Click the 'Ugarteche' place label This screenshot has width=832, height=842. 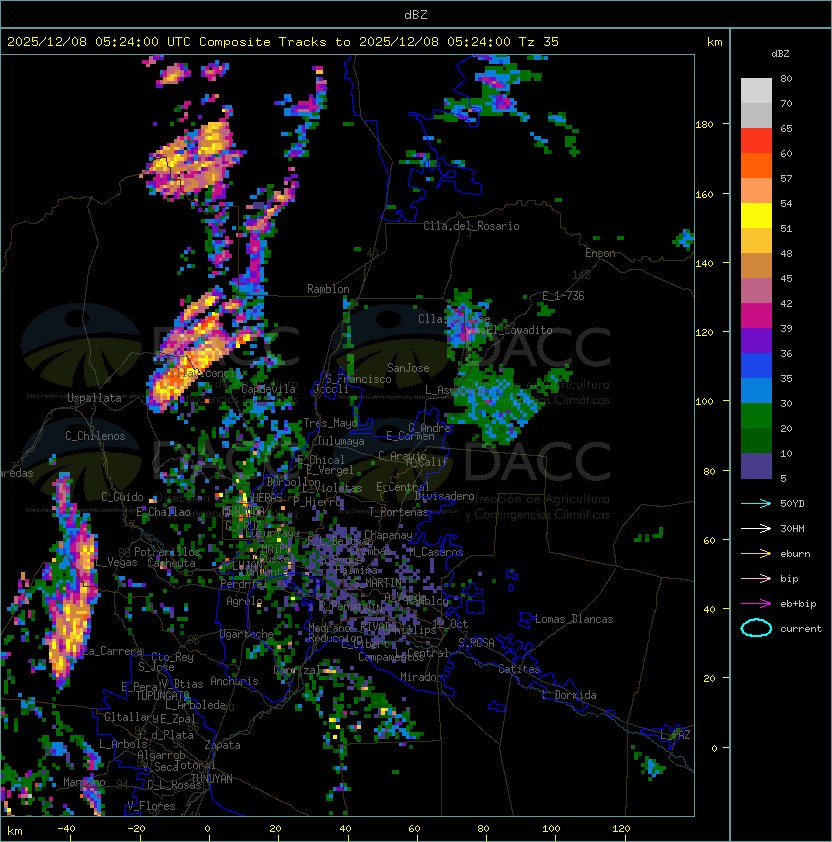pos(247,635)
